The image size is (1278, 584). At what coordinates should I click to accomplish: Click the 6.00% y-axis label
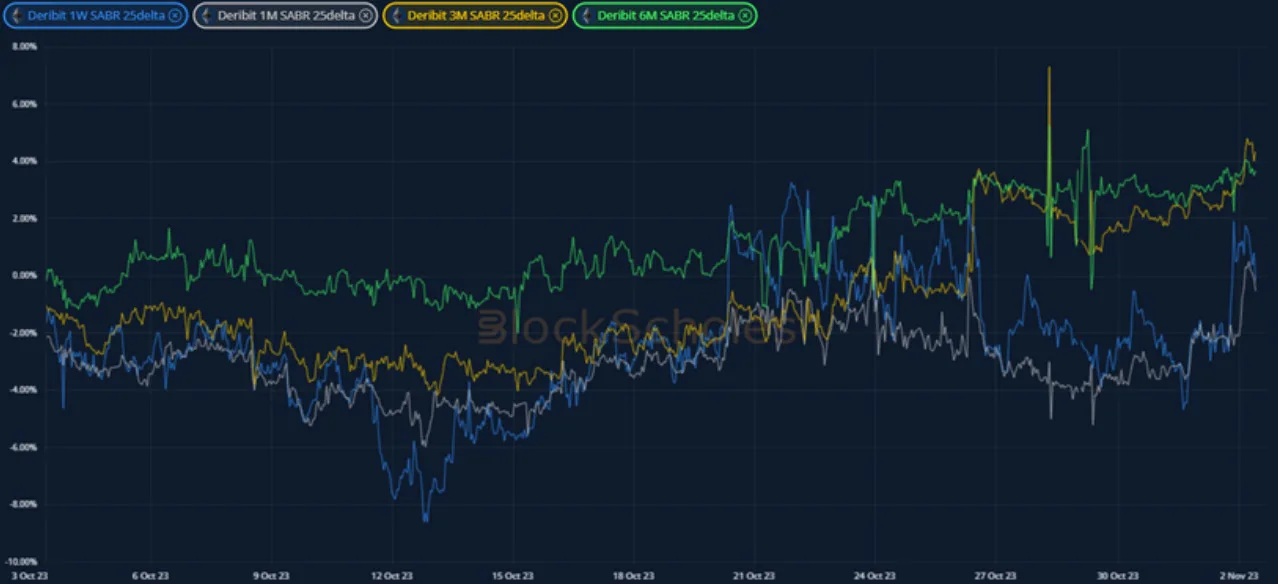[22, 104]
